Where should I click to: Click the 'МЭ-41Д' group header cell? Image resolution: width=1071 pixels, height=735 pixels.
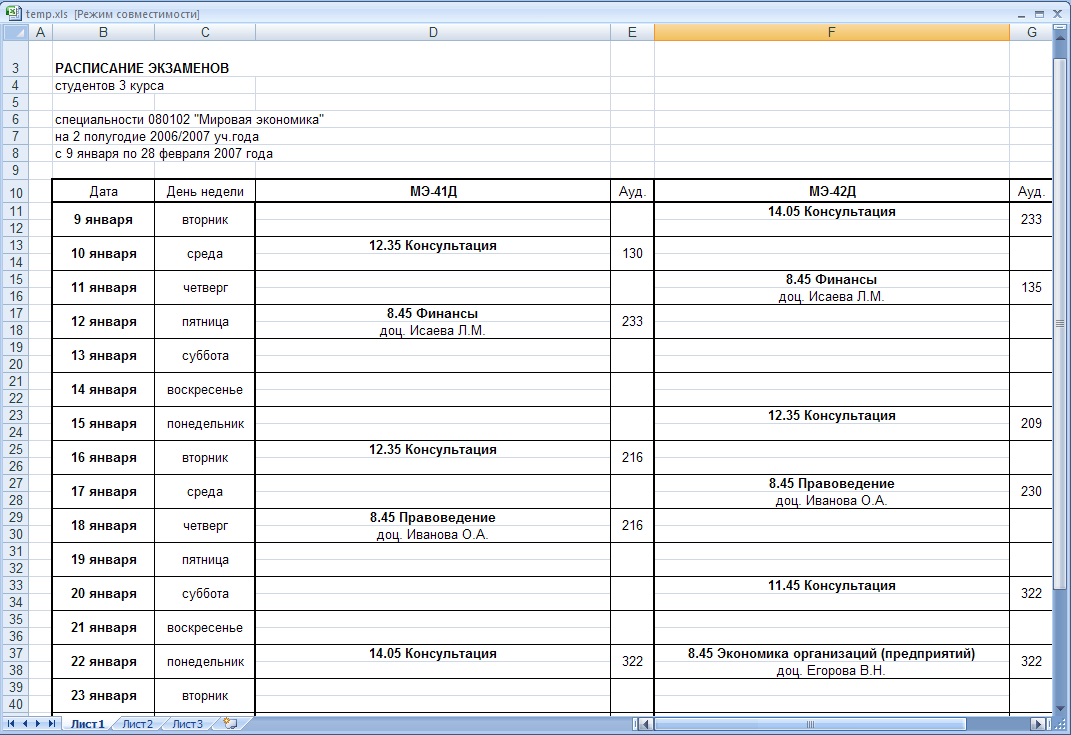coord(433,191)
